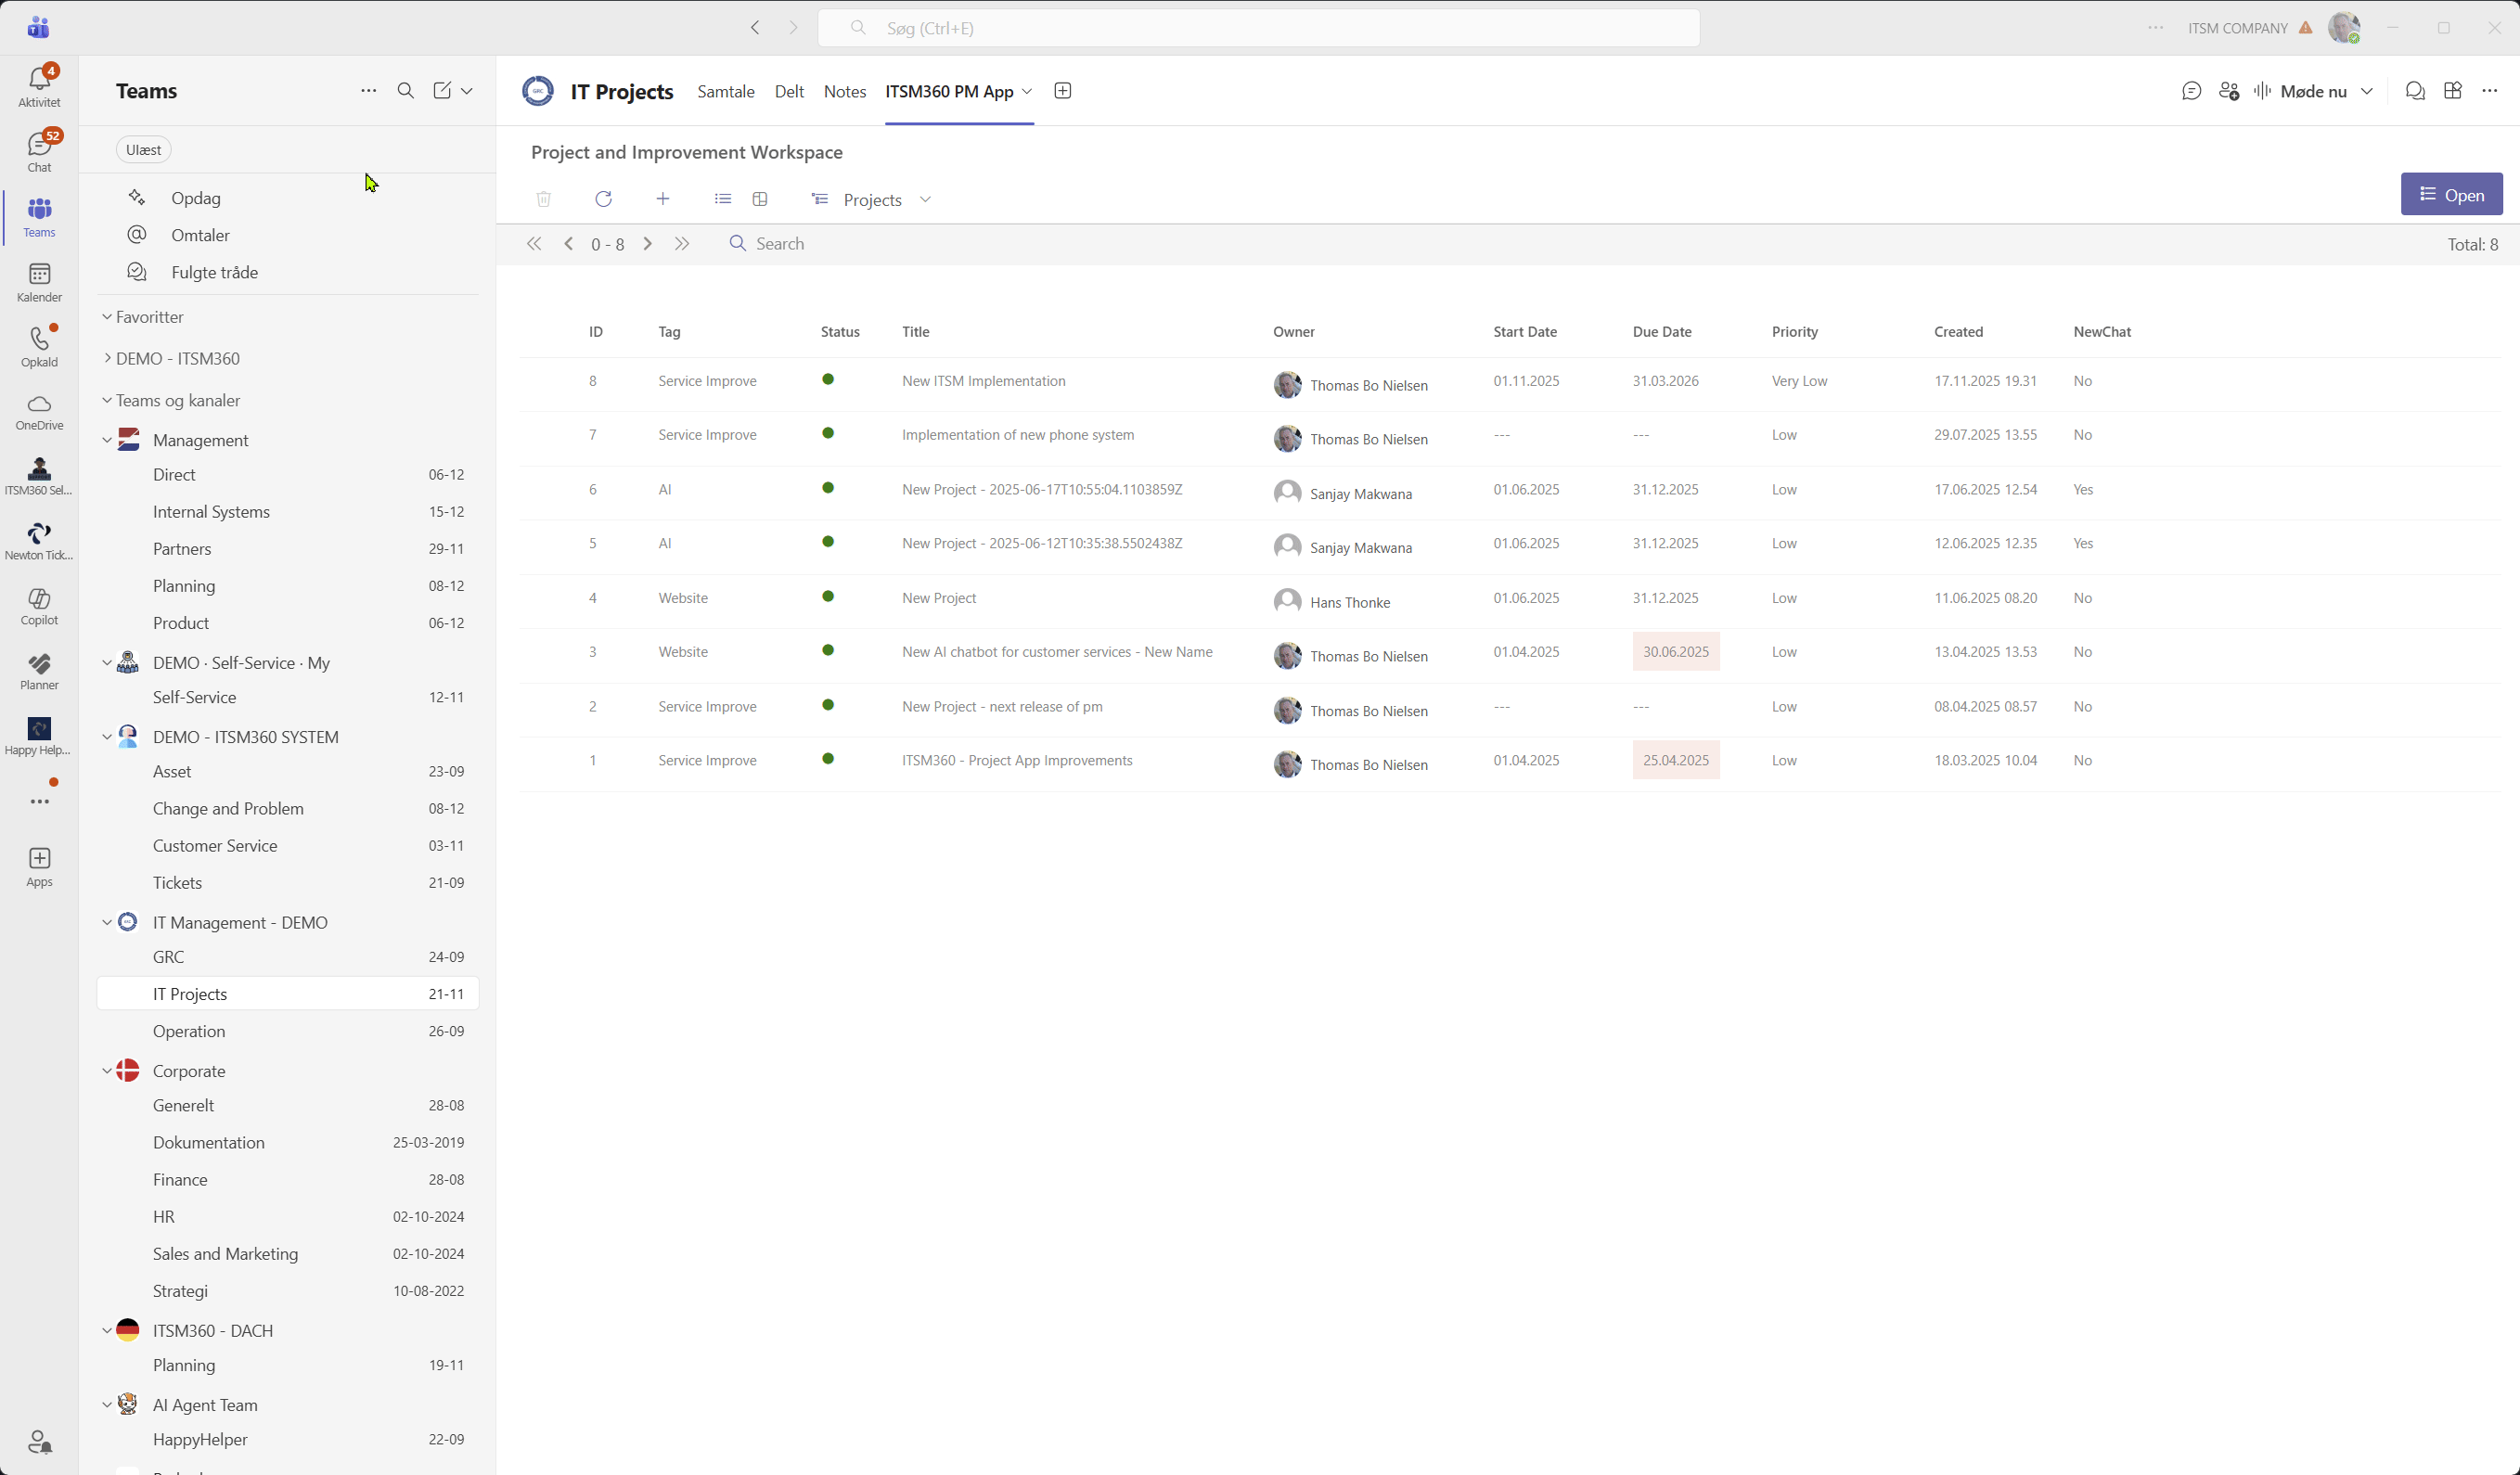Toggle the Ulæst filter chip
This screenshot has height=1475, width=2520.
(x=143, y=150)
